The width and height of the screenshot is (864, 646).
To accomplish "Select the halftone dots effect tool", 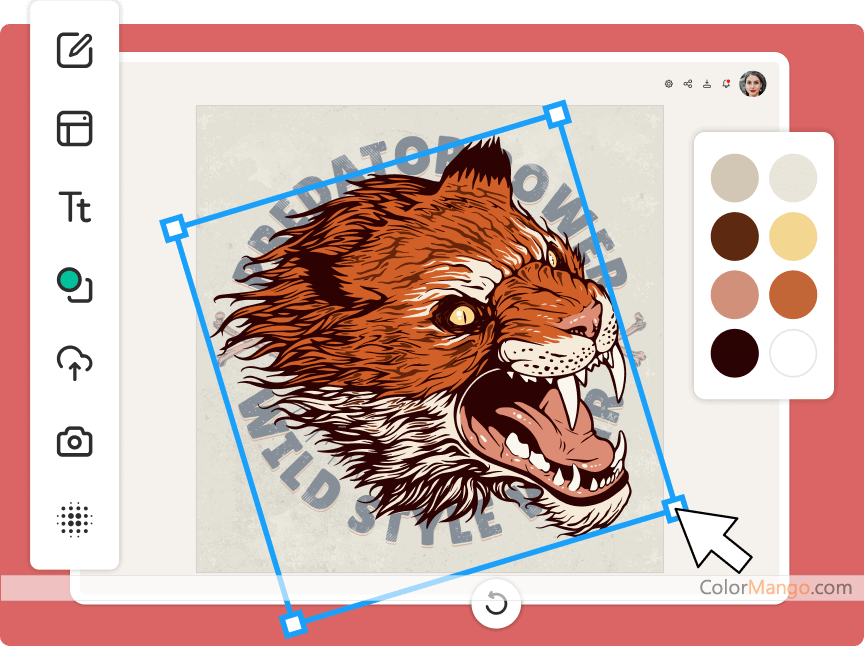I will pyautogui.click(x=75, y=520).
